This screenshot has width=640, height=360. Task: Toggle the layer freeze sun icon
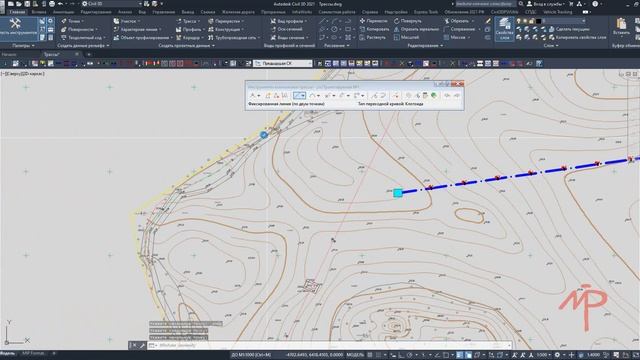click(x=525, y=21)
